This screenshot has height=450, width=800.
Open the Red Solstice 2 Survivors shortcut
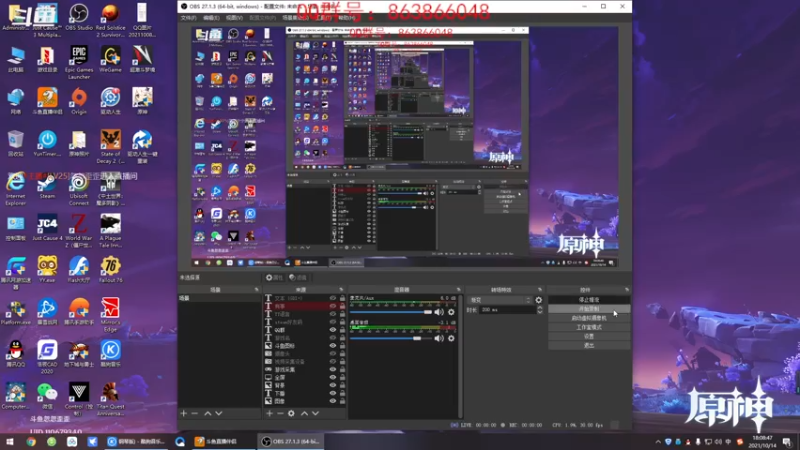tap(110, 21)
